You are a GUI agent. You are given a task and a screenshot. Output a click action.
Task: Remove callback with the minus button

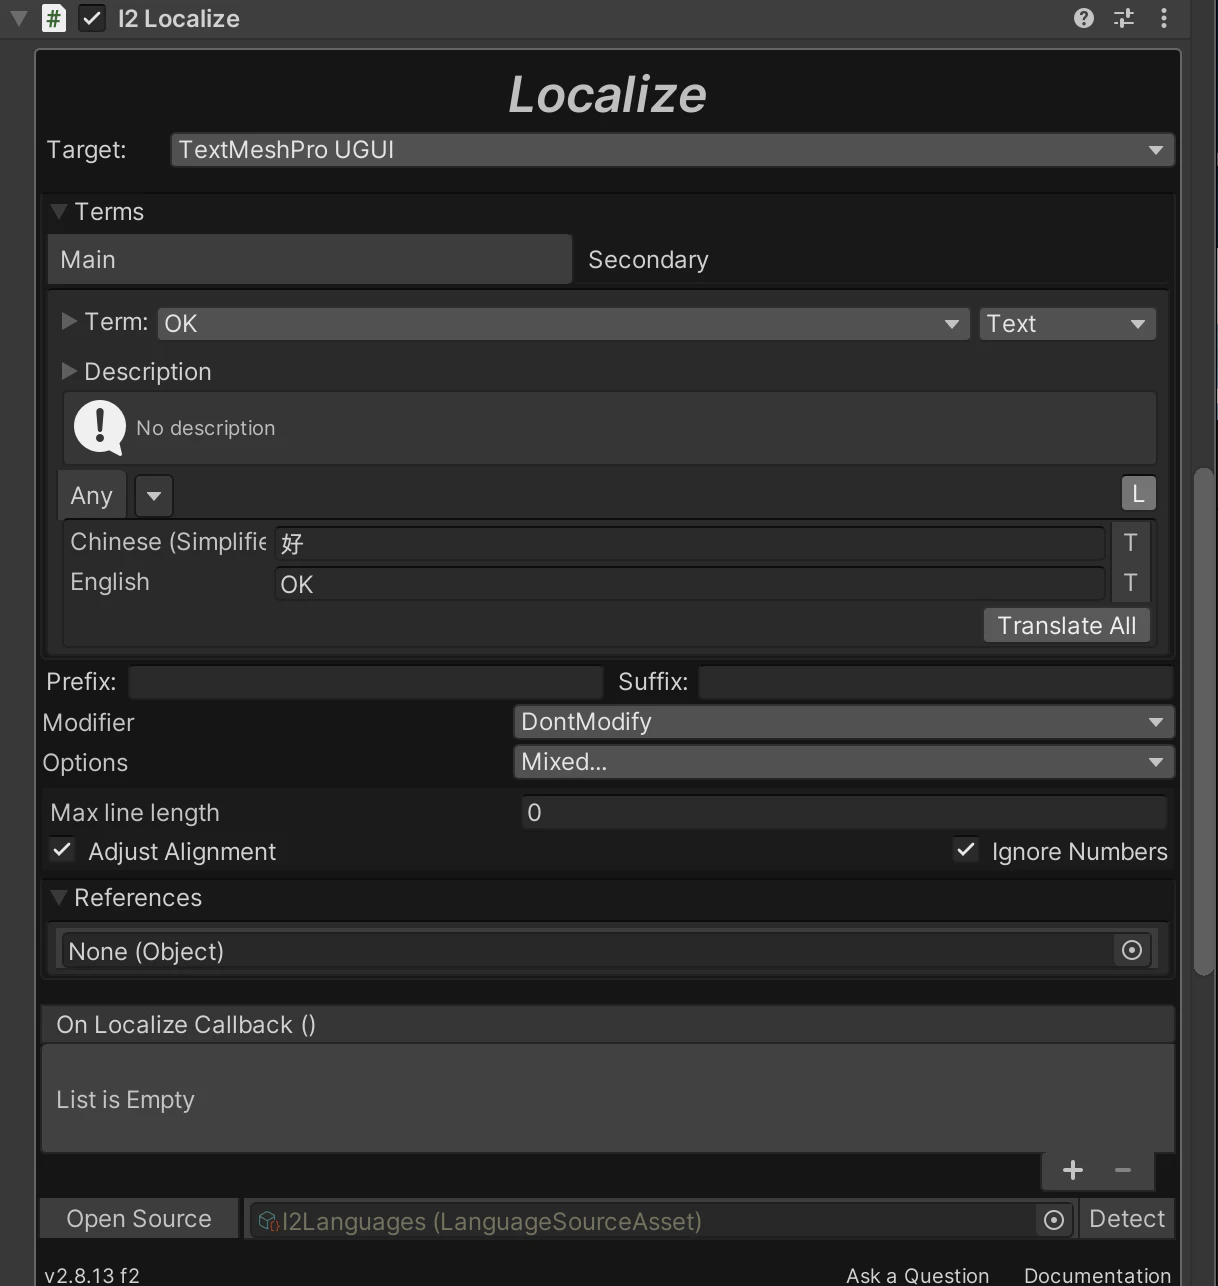[x=1123, y=1170]
